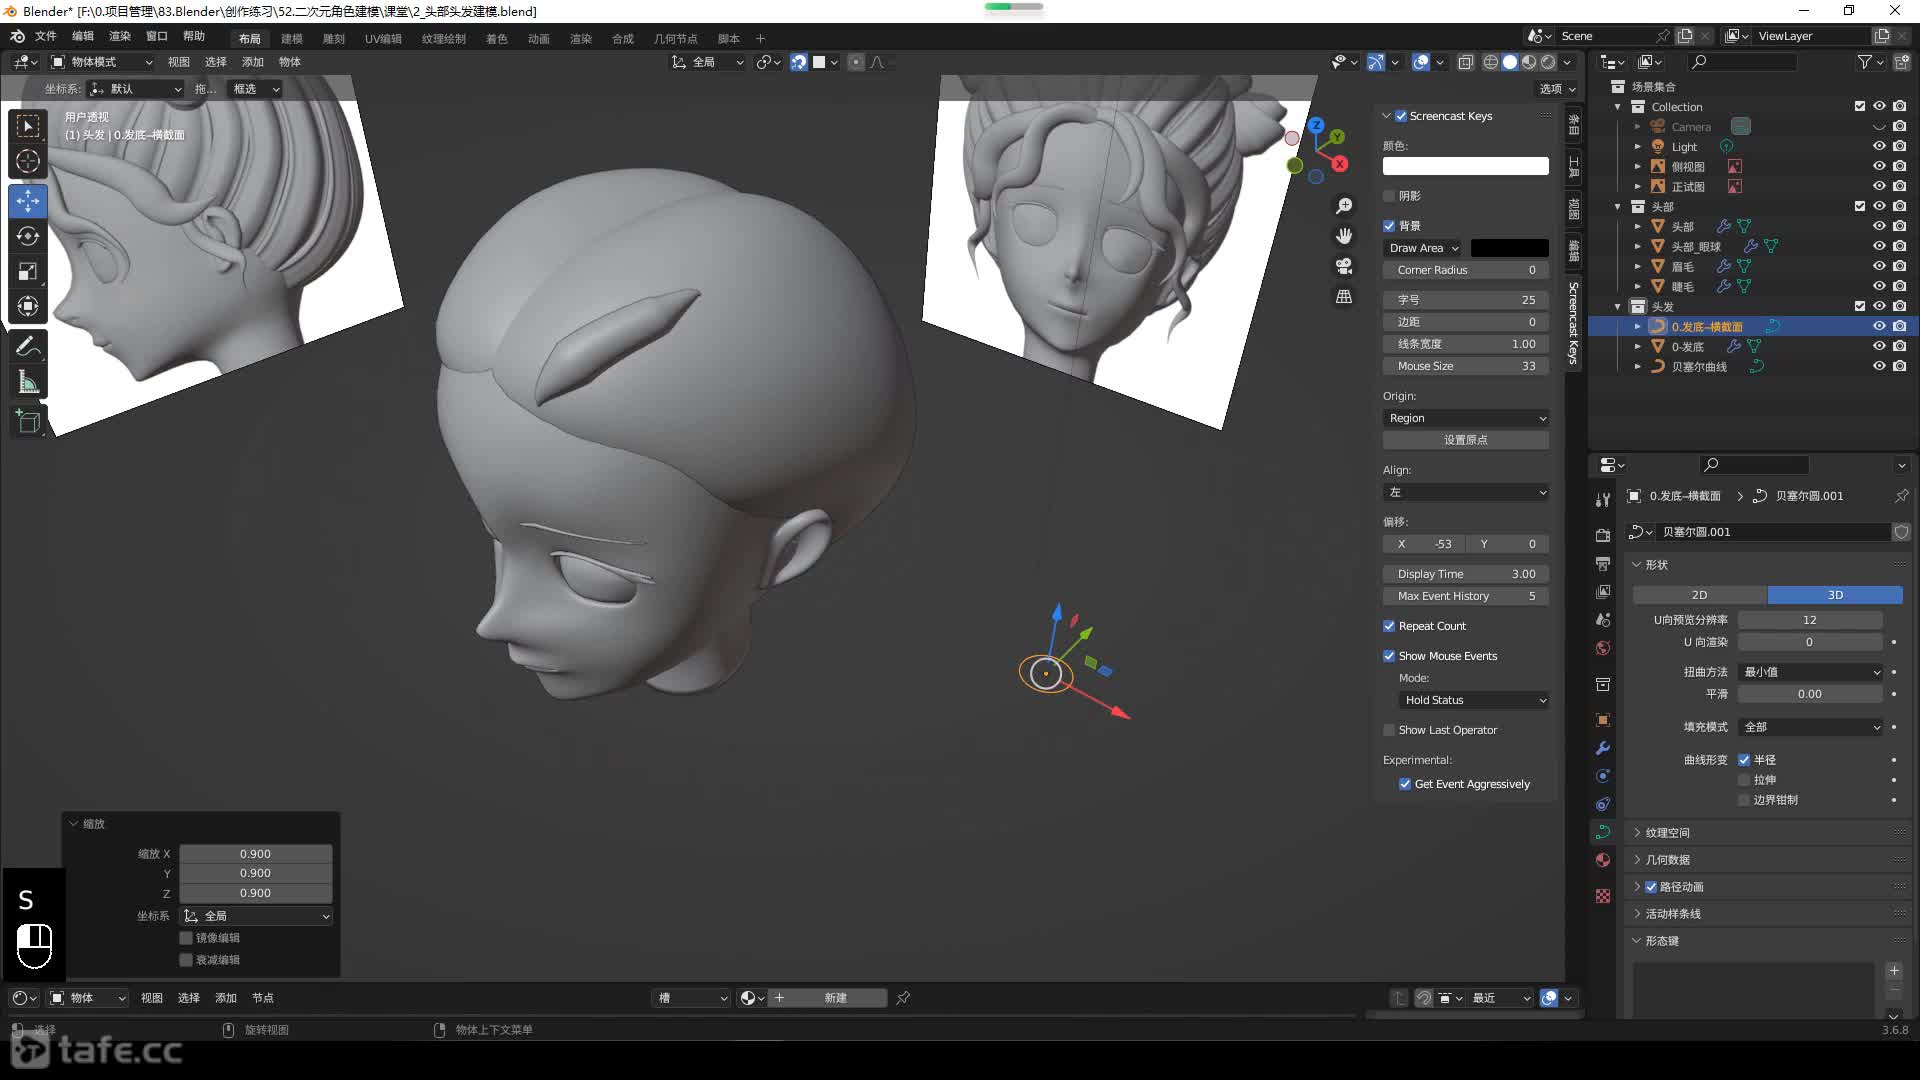Click the 贝塞尔圆.001 data name field
The width and height of the screenshot is (1920, 1080).
point(1774,532)
